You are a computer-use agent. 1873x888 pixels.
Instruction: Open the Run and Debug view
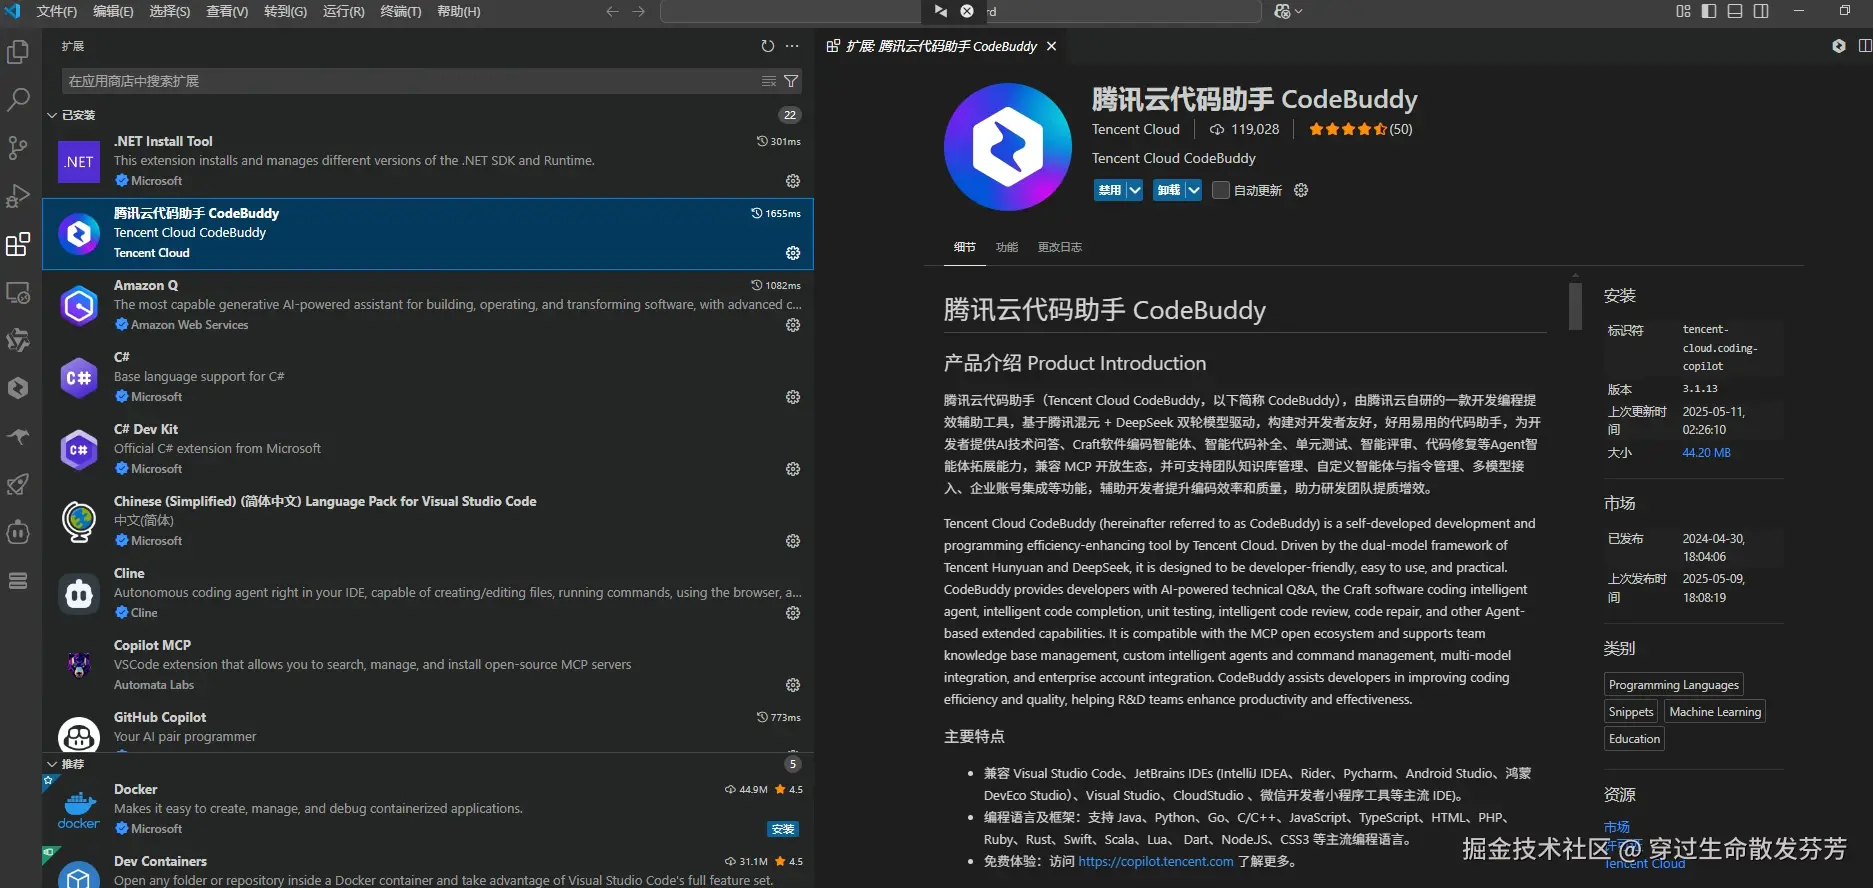point(18,196)
